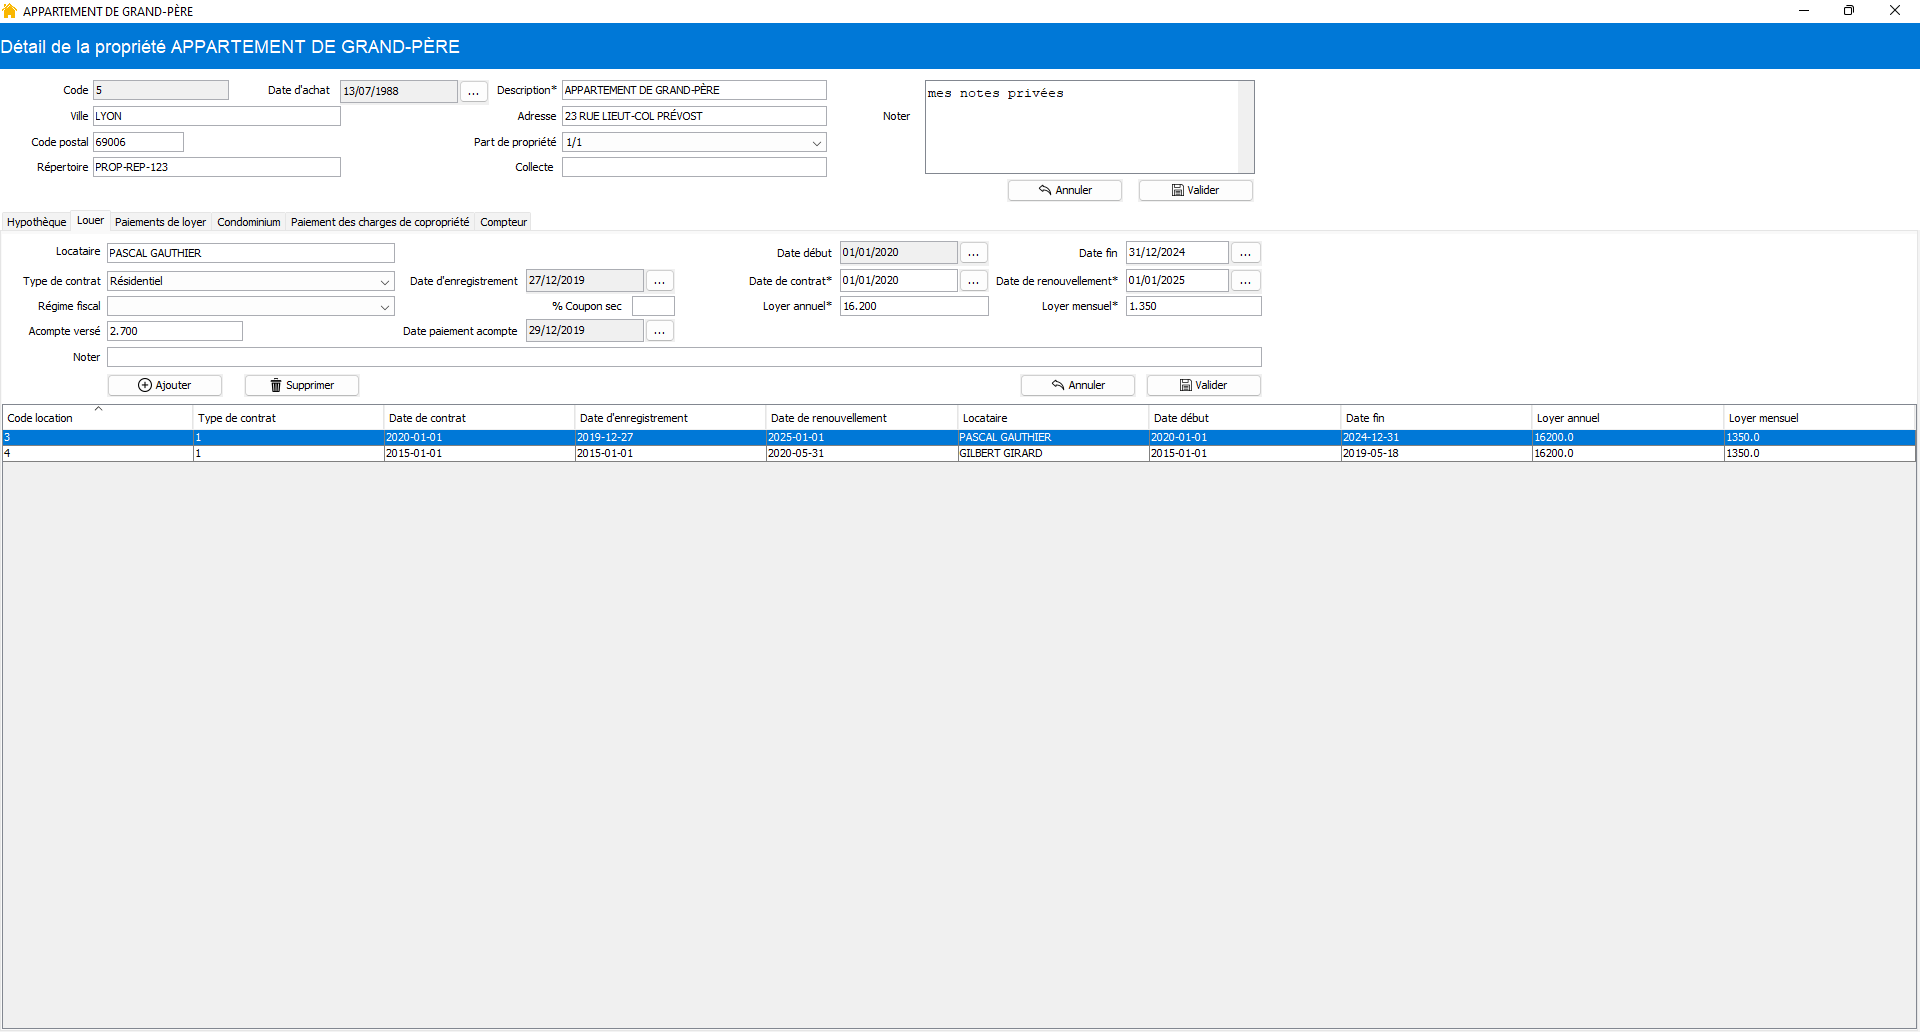Click Annuler in the rental form
The width and height of the screenshot is (1920, 1032).
(1078, 385)
